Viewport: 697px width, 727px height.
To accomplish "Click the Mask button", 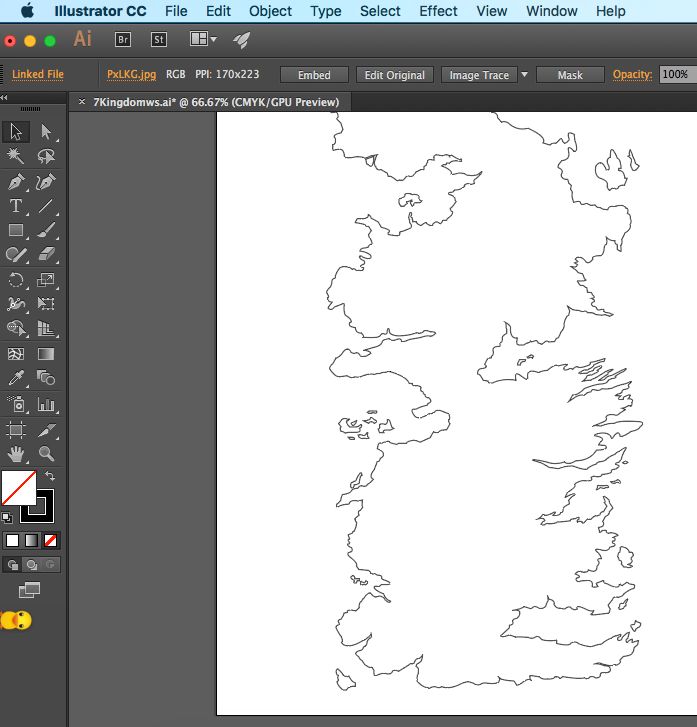I will coord(570,75).
